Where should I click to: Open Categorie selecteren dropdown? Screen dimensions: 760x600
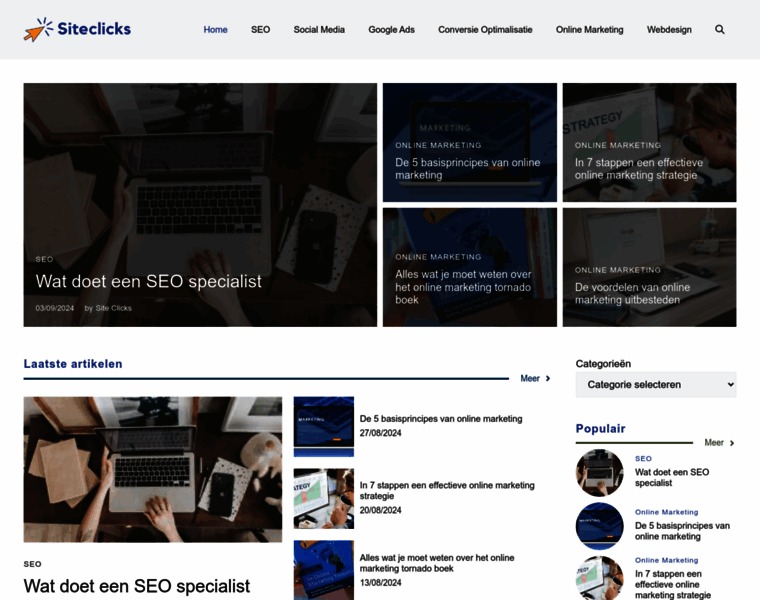coord(656,385)
